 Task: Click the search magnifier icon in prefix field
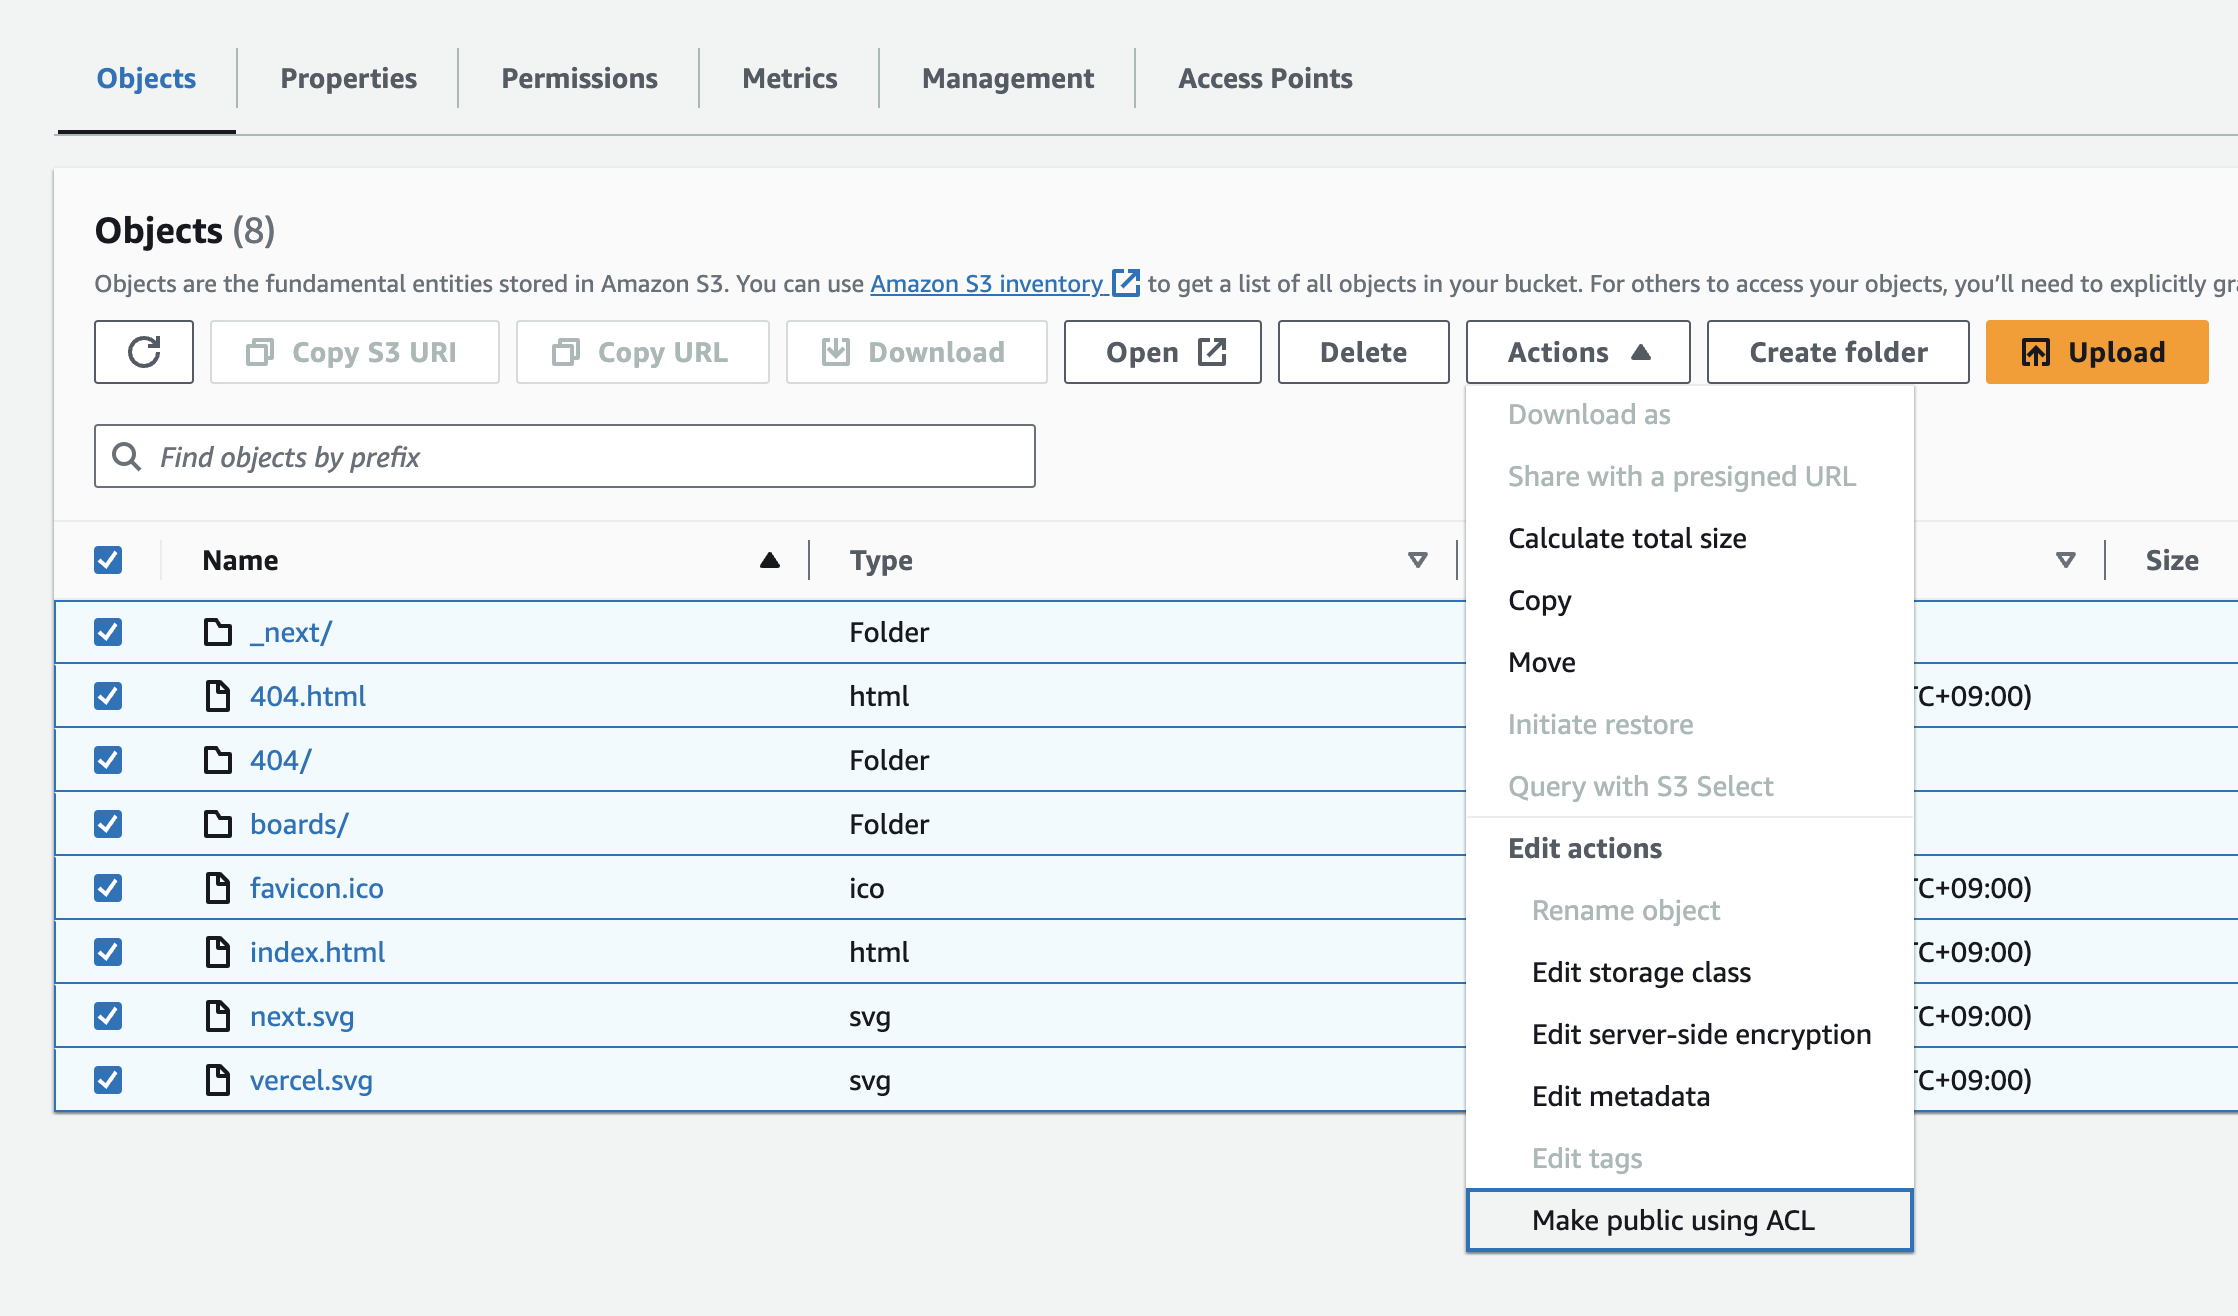[x=127, y=457]
